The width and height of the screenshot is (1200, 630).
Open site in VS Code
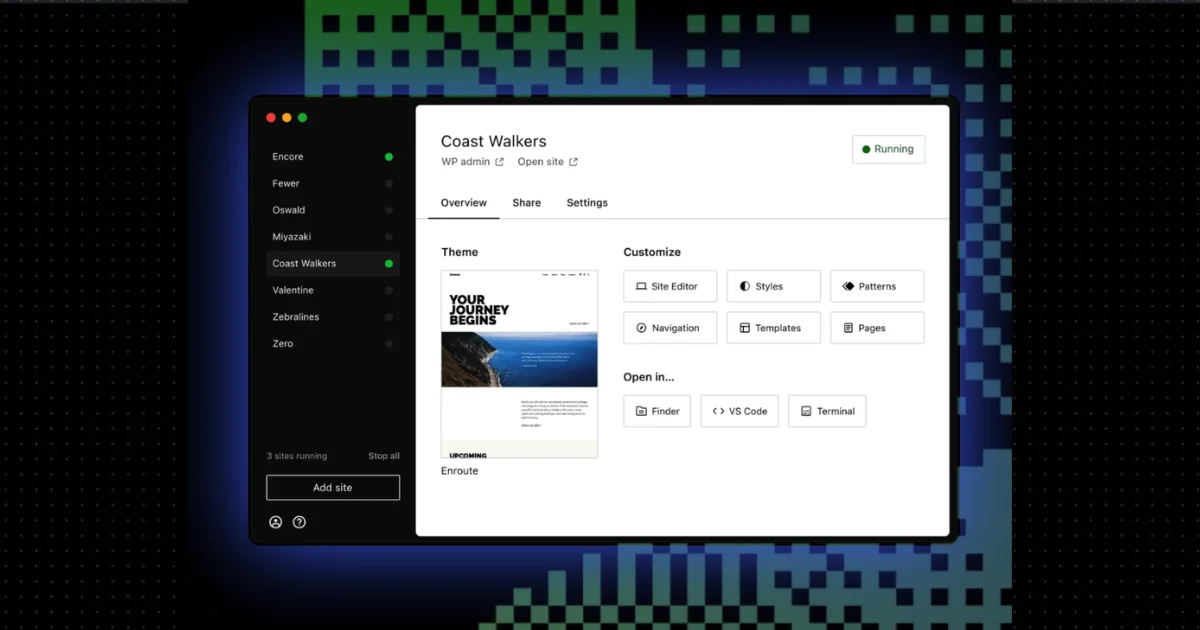coord(740,411)
